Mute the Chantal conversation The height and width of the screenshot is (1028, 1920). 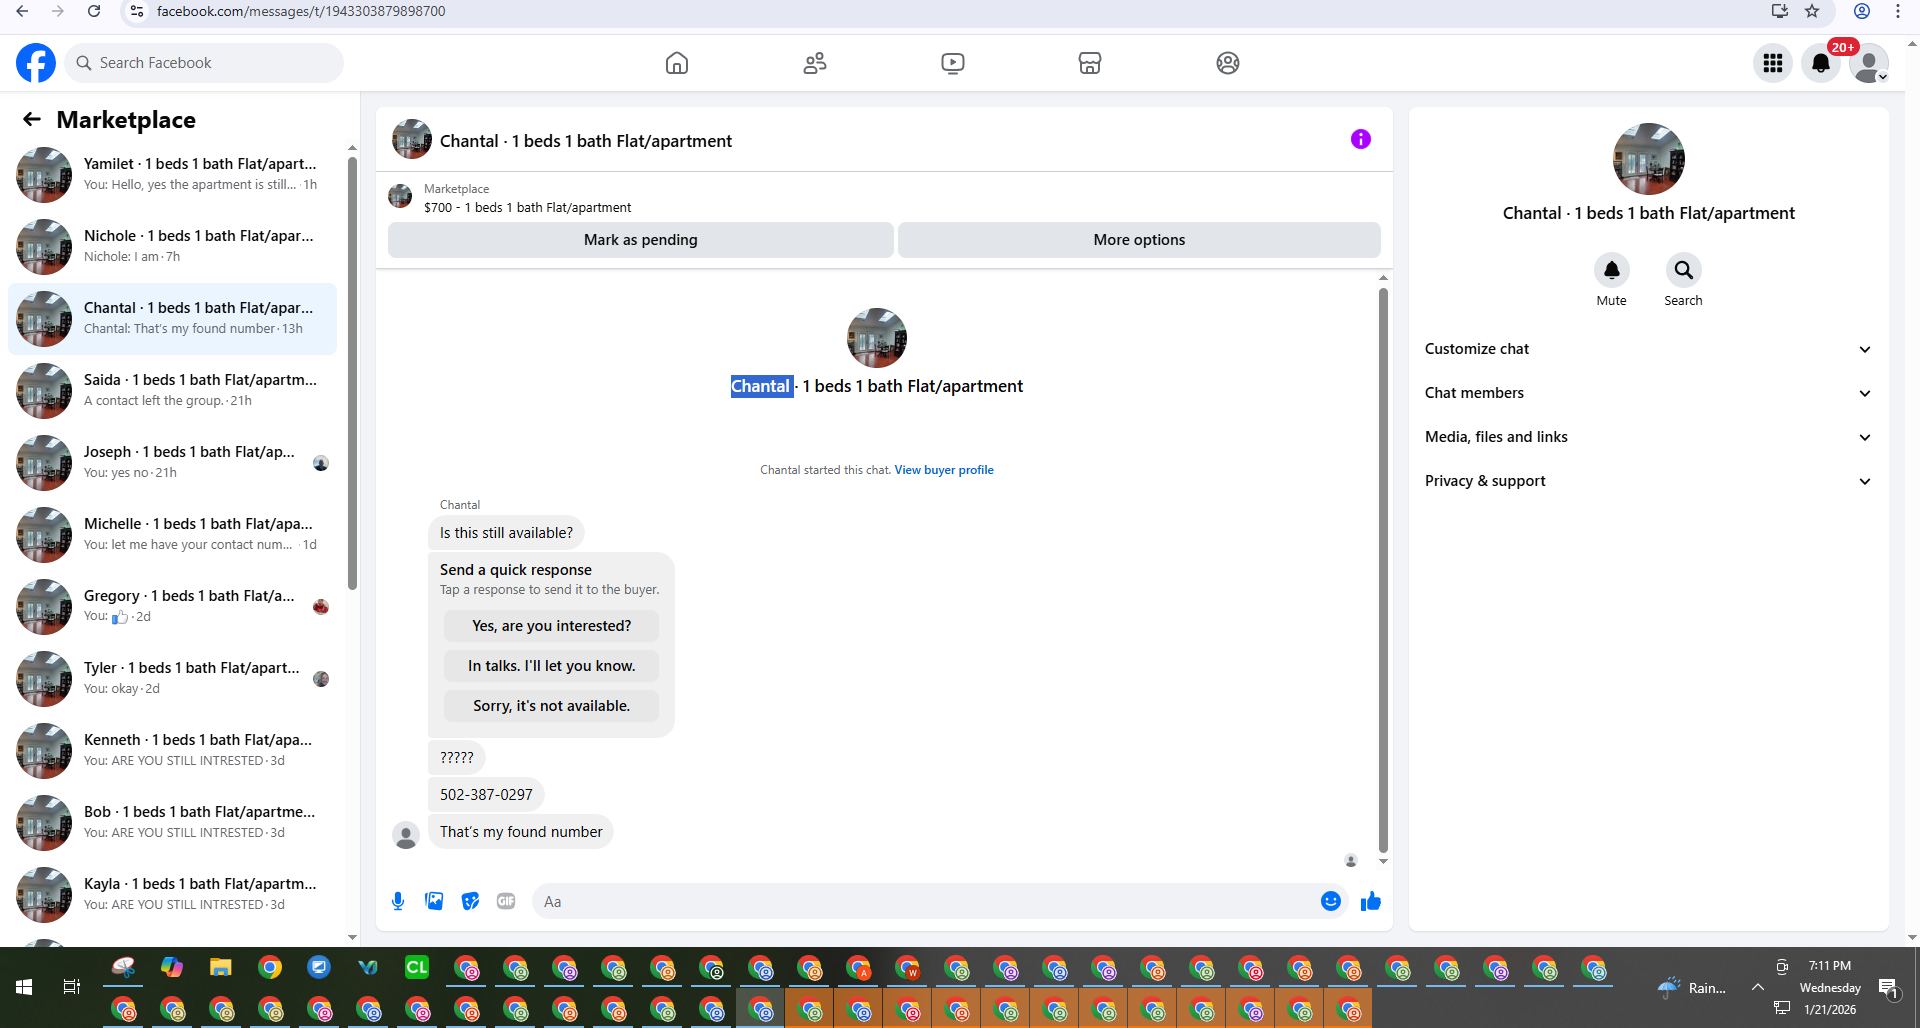click(x=1611, y=270)
